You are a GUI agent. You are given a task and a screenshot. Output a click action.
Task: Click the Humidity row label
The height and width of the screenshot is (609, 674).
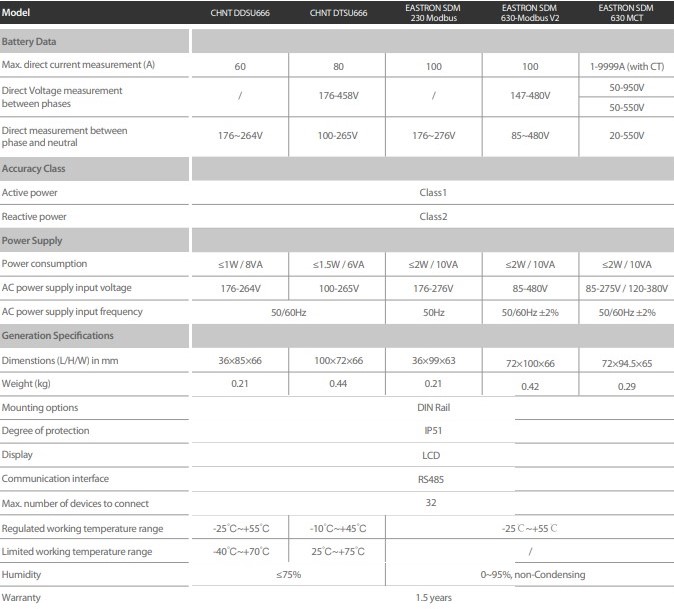21,575
